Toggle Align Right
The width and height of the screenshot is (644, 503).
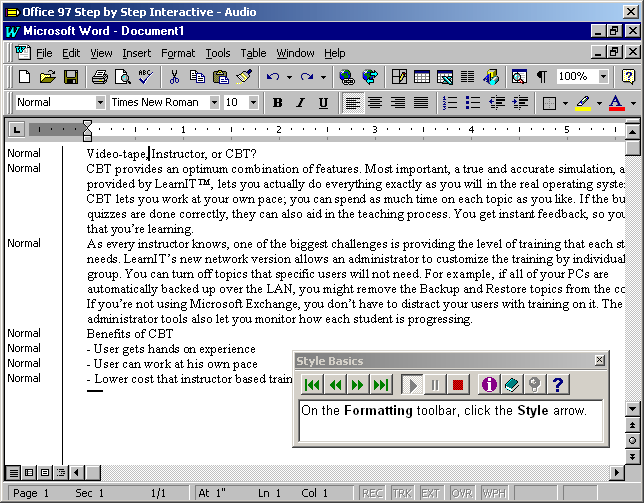coord(398,102)
